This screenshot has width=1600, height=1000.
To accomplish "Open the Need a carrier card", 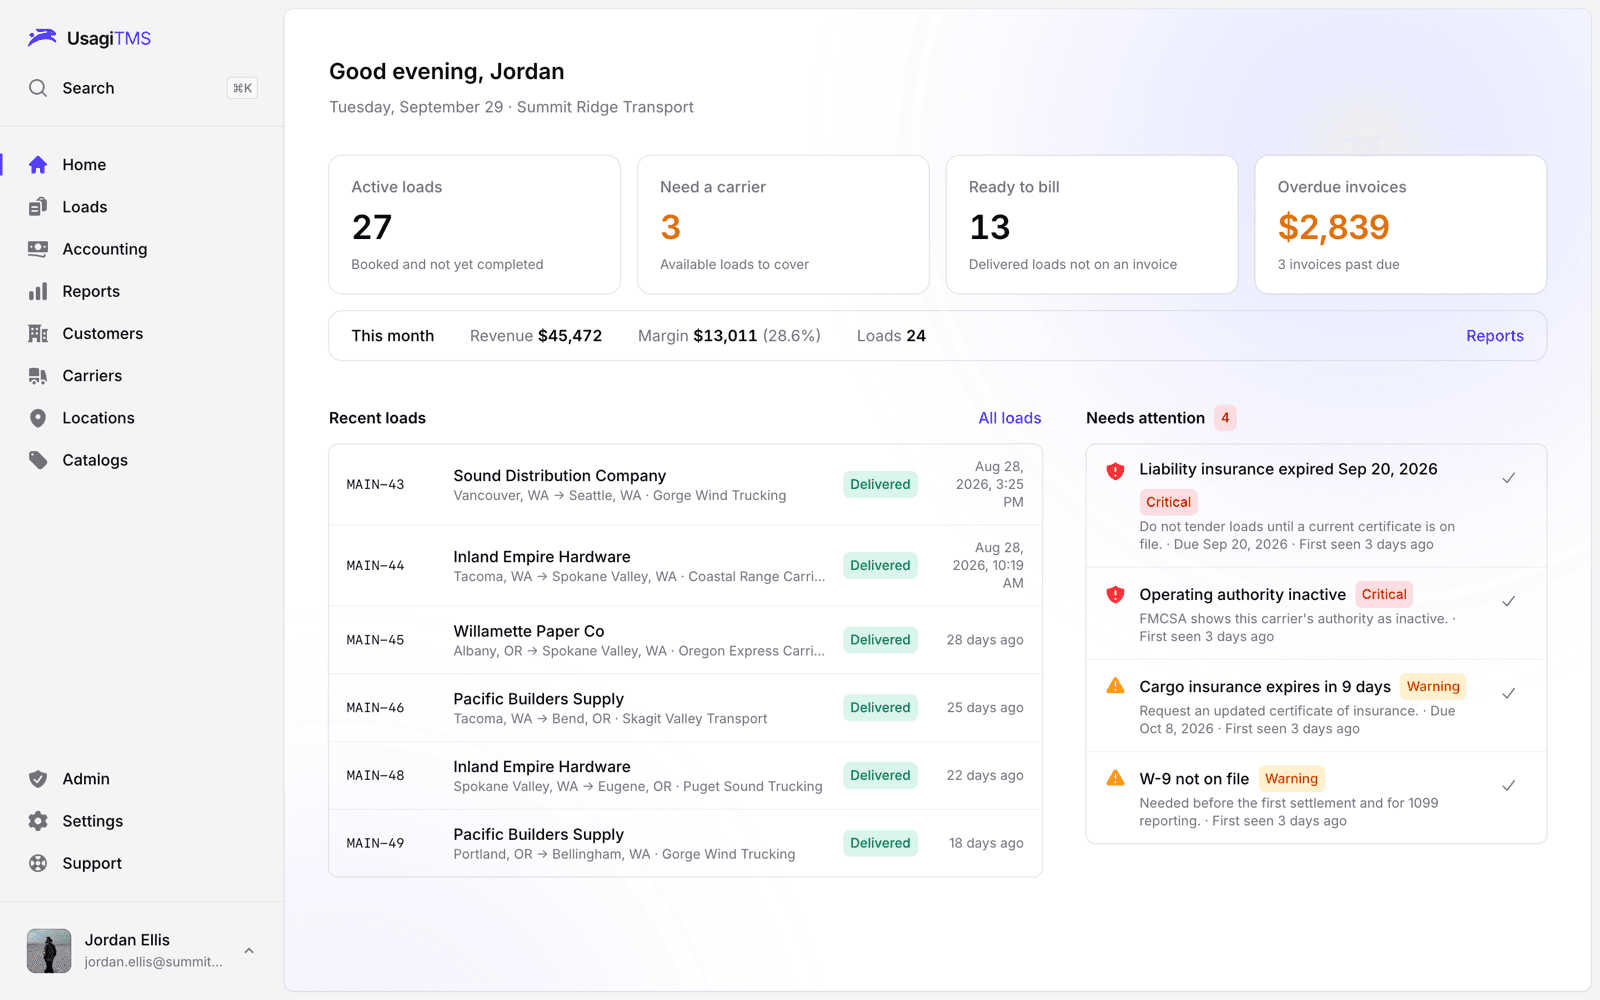I will 783,225.
